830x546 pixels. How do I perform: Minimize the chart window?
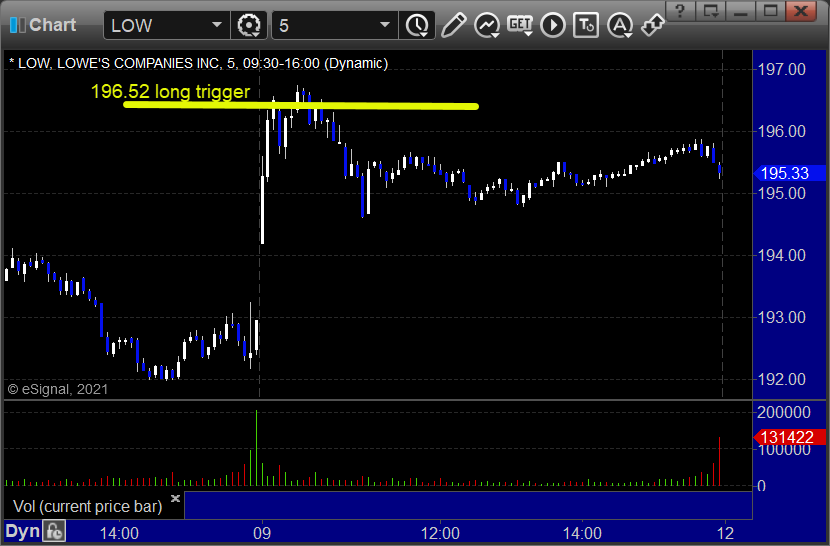(741, 11)
